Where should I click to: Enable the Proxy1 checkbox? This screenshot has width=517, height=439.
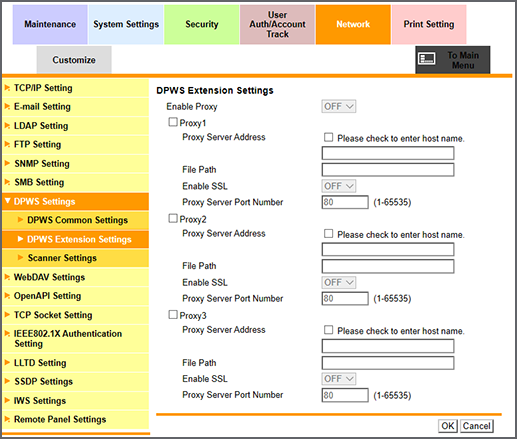tap(173, 122)
